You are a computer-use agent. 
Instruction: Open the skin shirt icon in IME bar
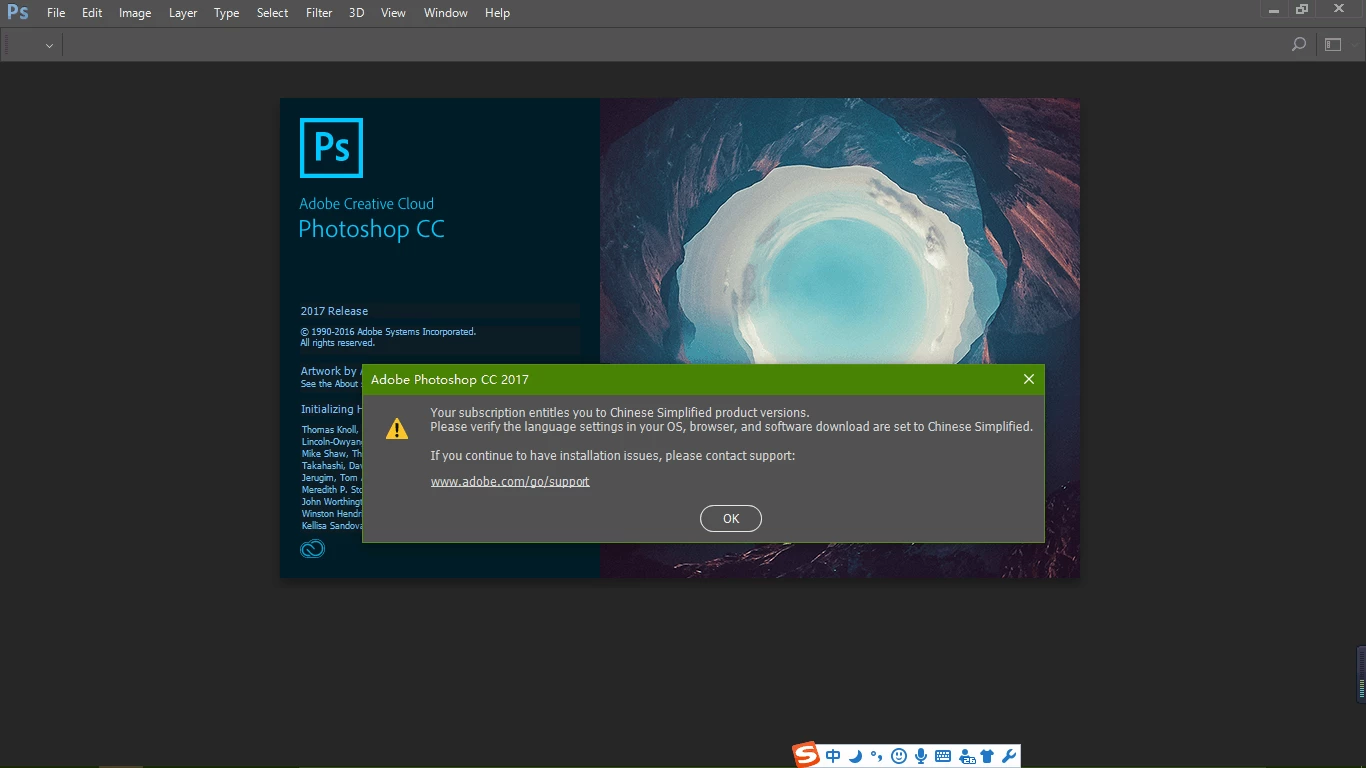988,756
